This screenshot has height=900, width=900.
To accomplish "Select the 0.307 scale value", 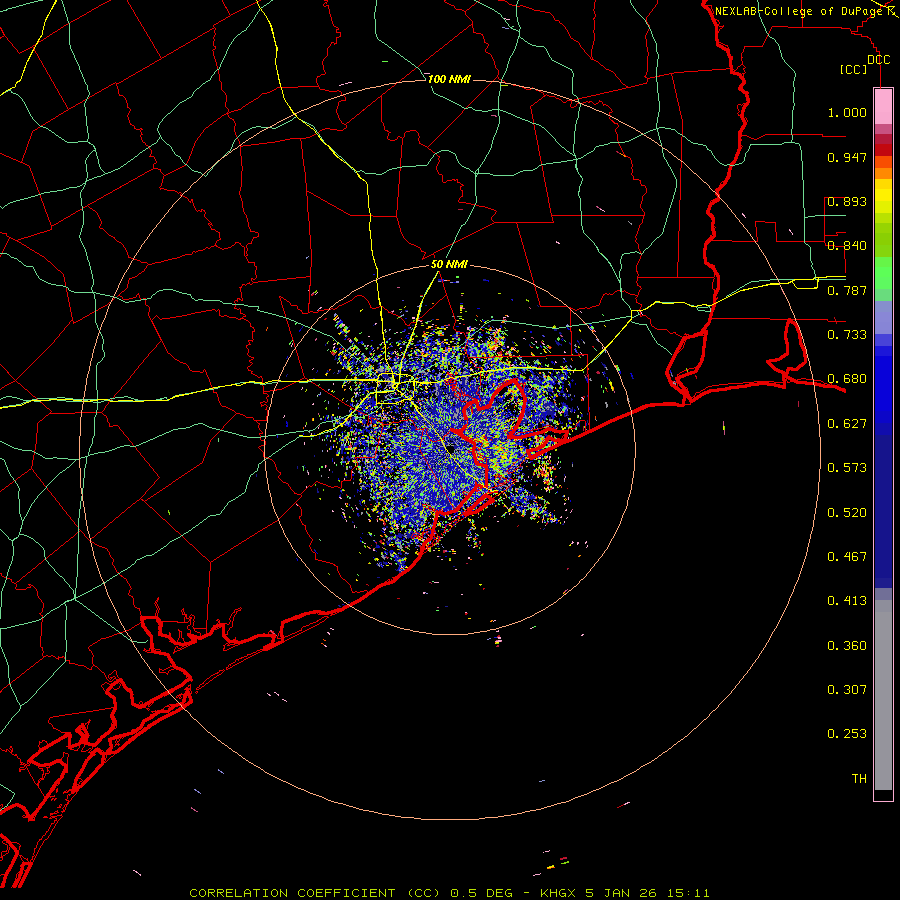I will click(847, 690).
